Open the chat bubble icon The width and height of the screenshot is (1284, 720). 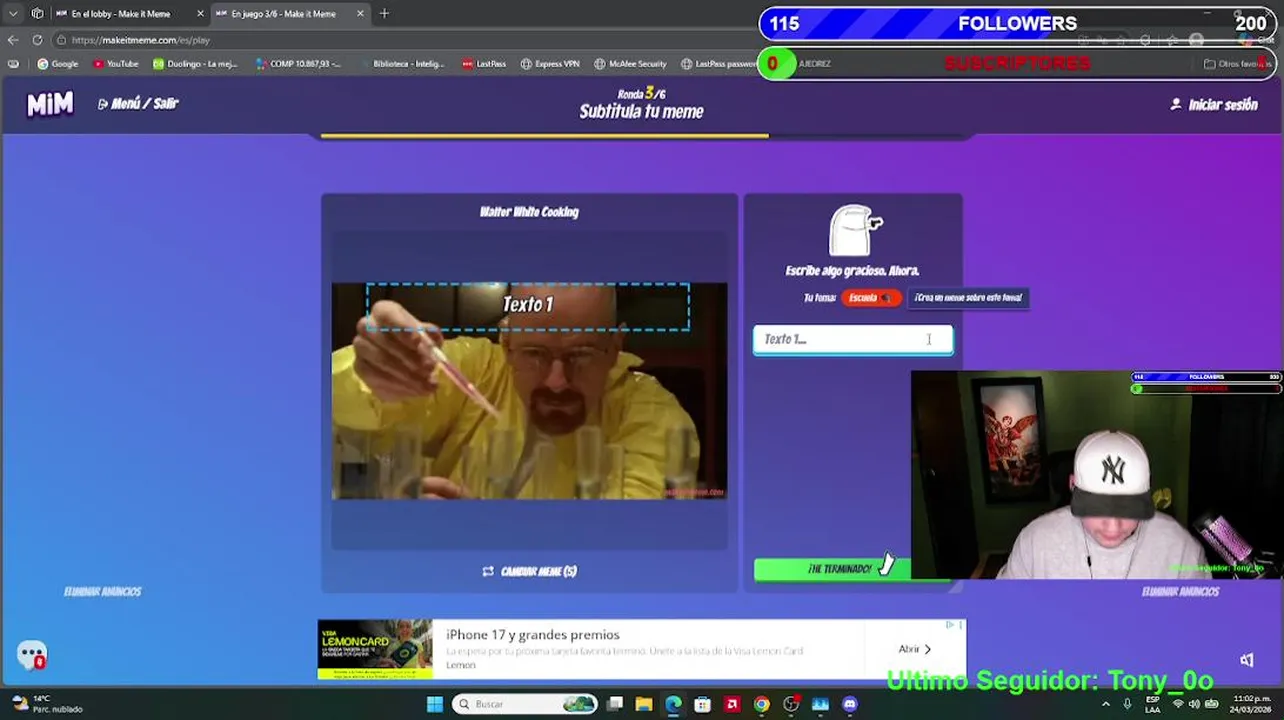(x=32, y=655)
